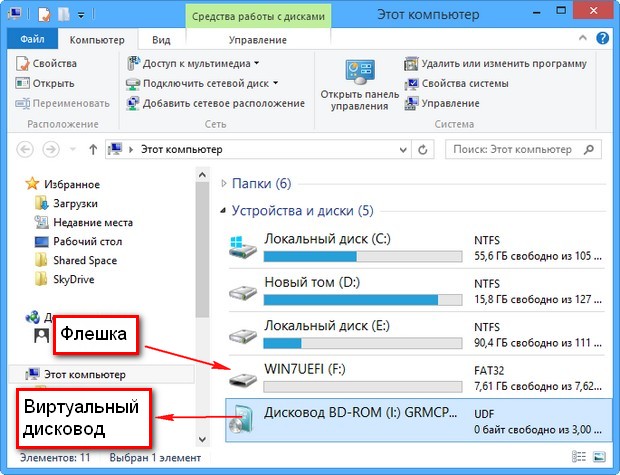Click Открыть панель управления button
This screenshot has width=620, height=475.
[x=359, y=85]
